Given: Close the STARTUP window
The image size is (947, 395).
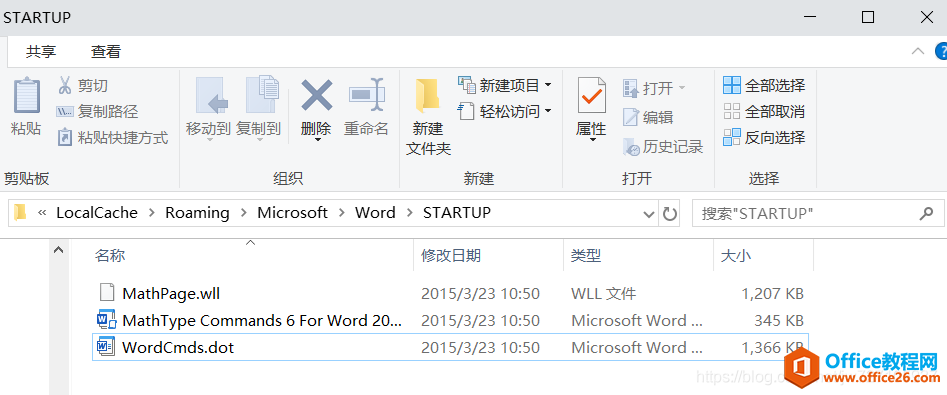Looking at the screenshot, I should 926,17.
